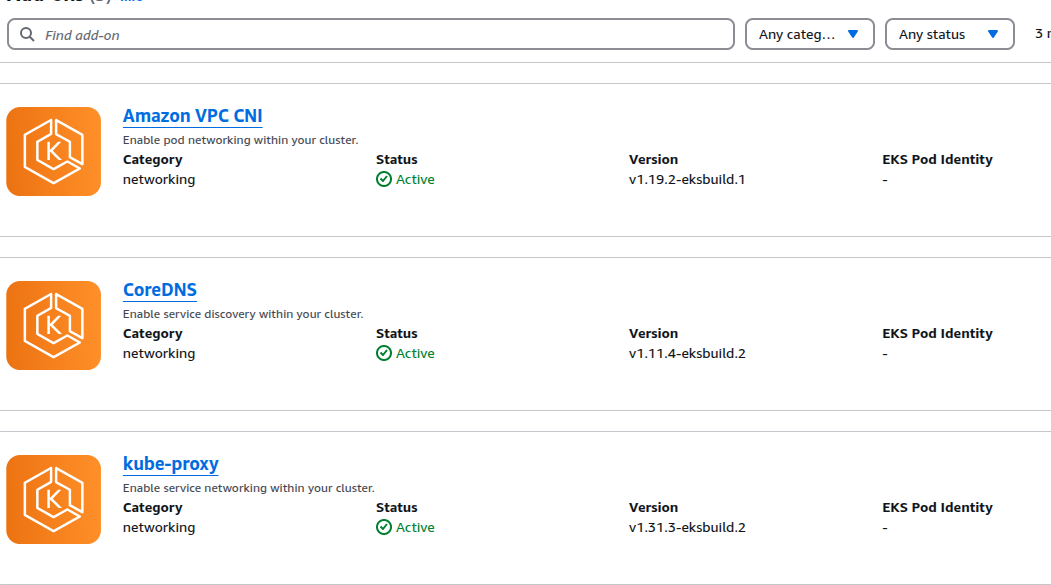Click Active status check icon for CoreDNS
This screenshot has width=1051, height=585.
click(384, 353)
